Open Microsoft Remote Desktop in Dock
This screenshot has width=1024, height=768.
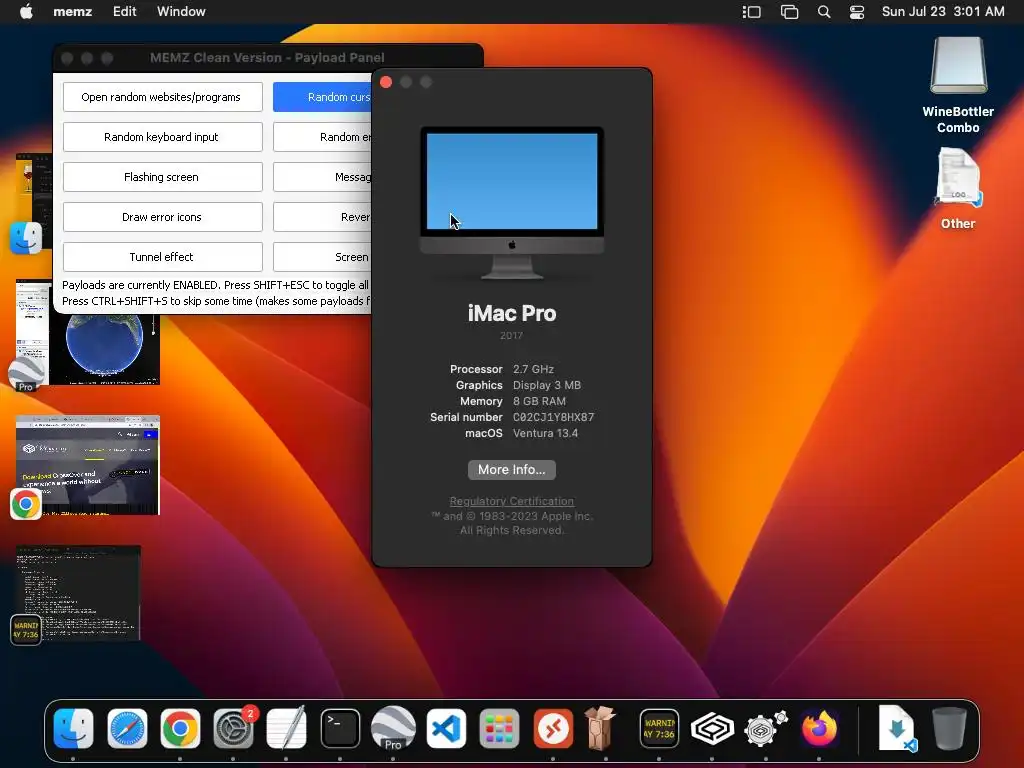[553, 728]
